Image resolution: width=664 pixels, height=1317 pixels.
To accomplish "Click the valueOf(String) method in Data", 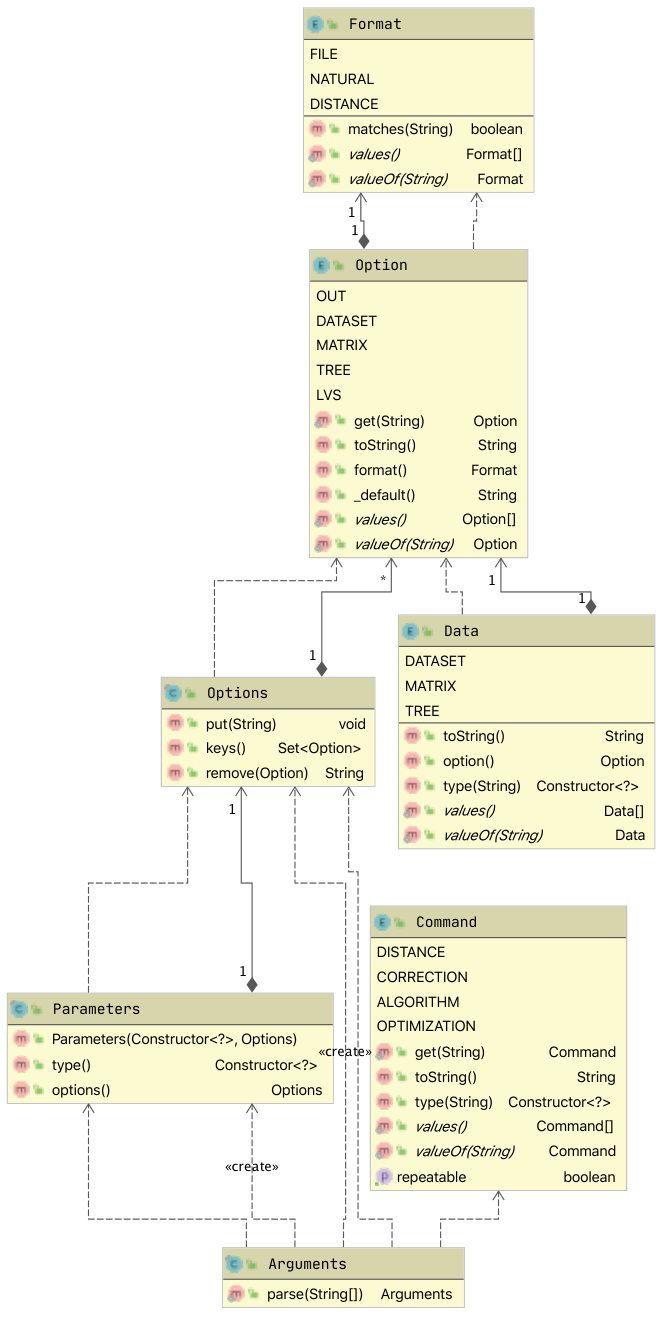I will (x=493, y=835).
